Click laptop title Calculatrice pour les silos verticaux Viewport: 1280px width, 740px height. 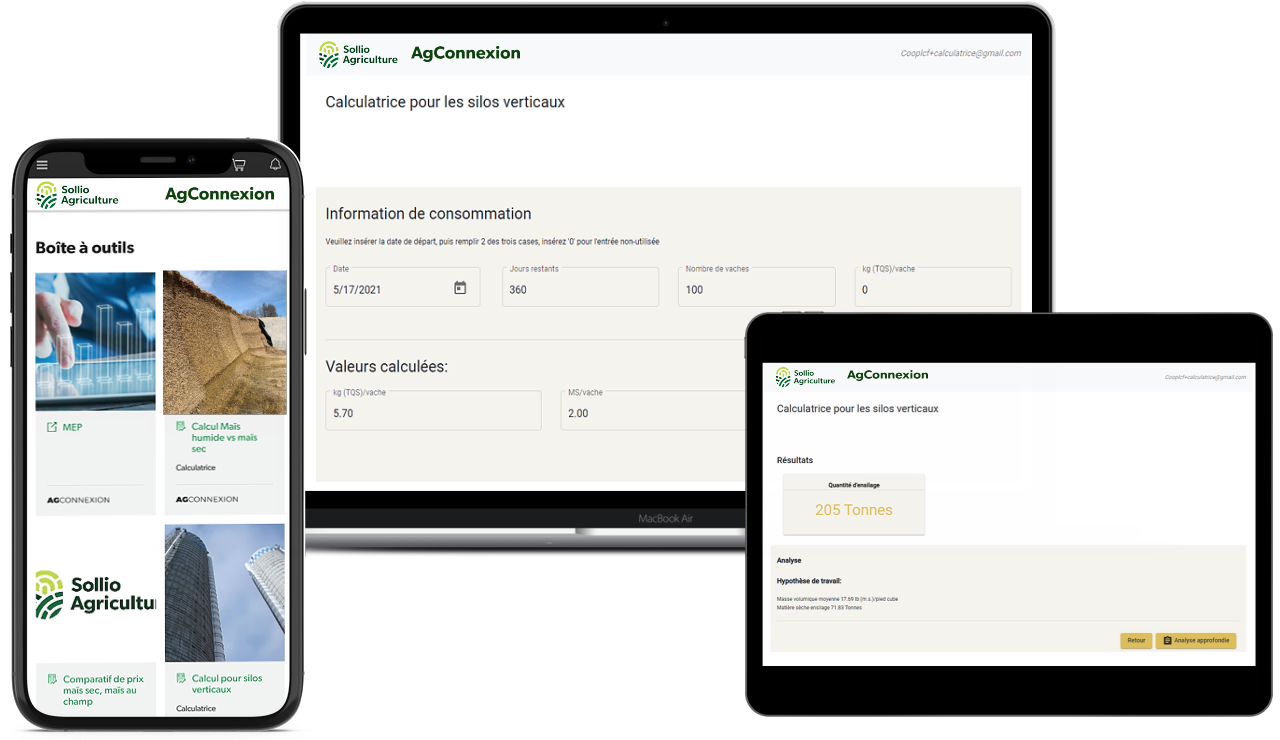pos(445,102)
